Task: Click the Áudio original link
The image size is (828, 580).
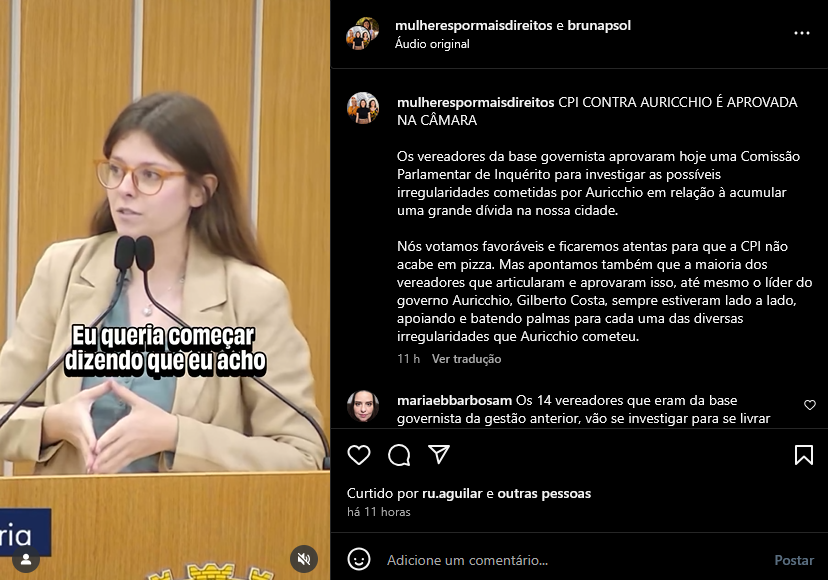Action: 432,44
